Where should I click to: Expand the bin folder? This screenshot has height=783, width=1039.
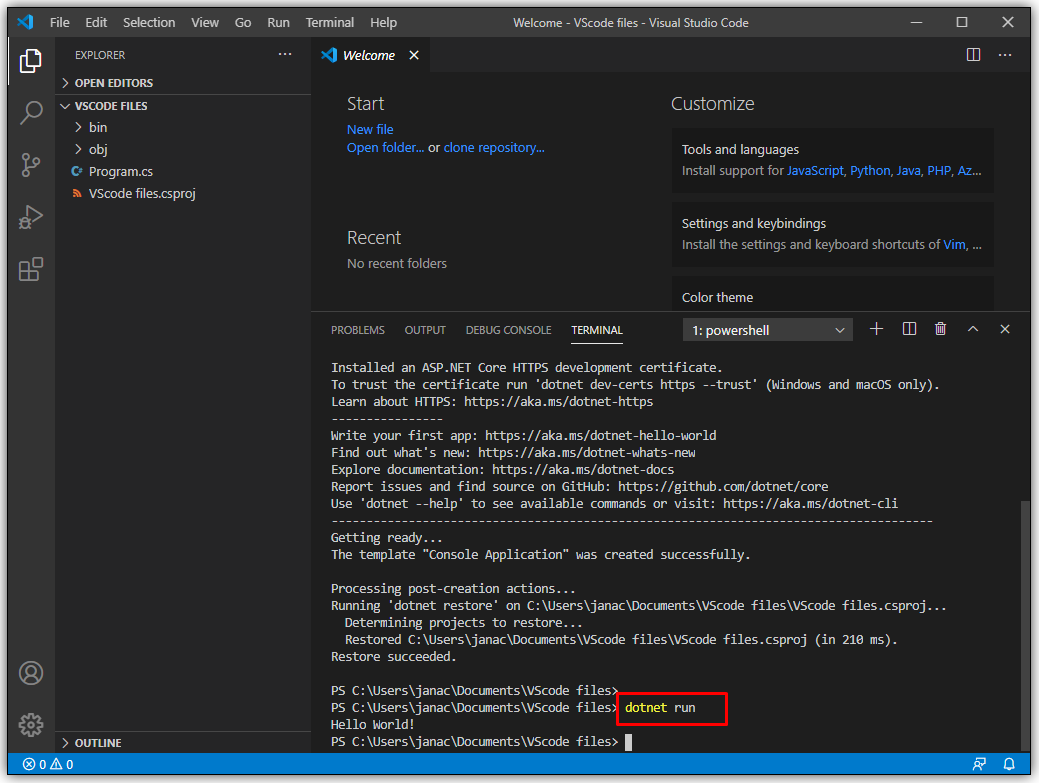(98, 127)
